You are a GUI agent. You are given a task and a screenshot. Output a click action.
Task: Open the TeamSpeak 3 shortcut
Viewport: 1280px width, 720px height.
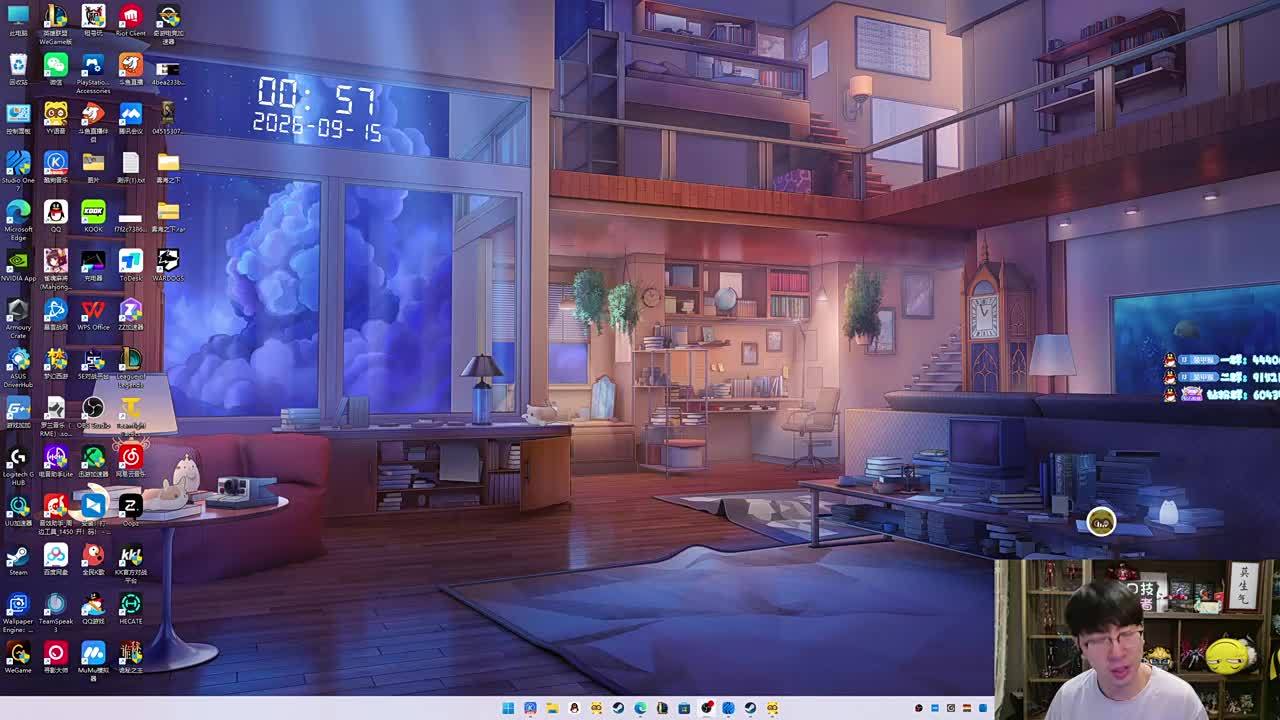(x=56, y=612)
